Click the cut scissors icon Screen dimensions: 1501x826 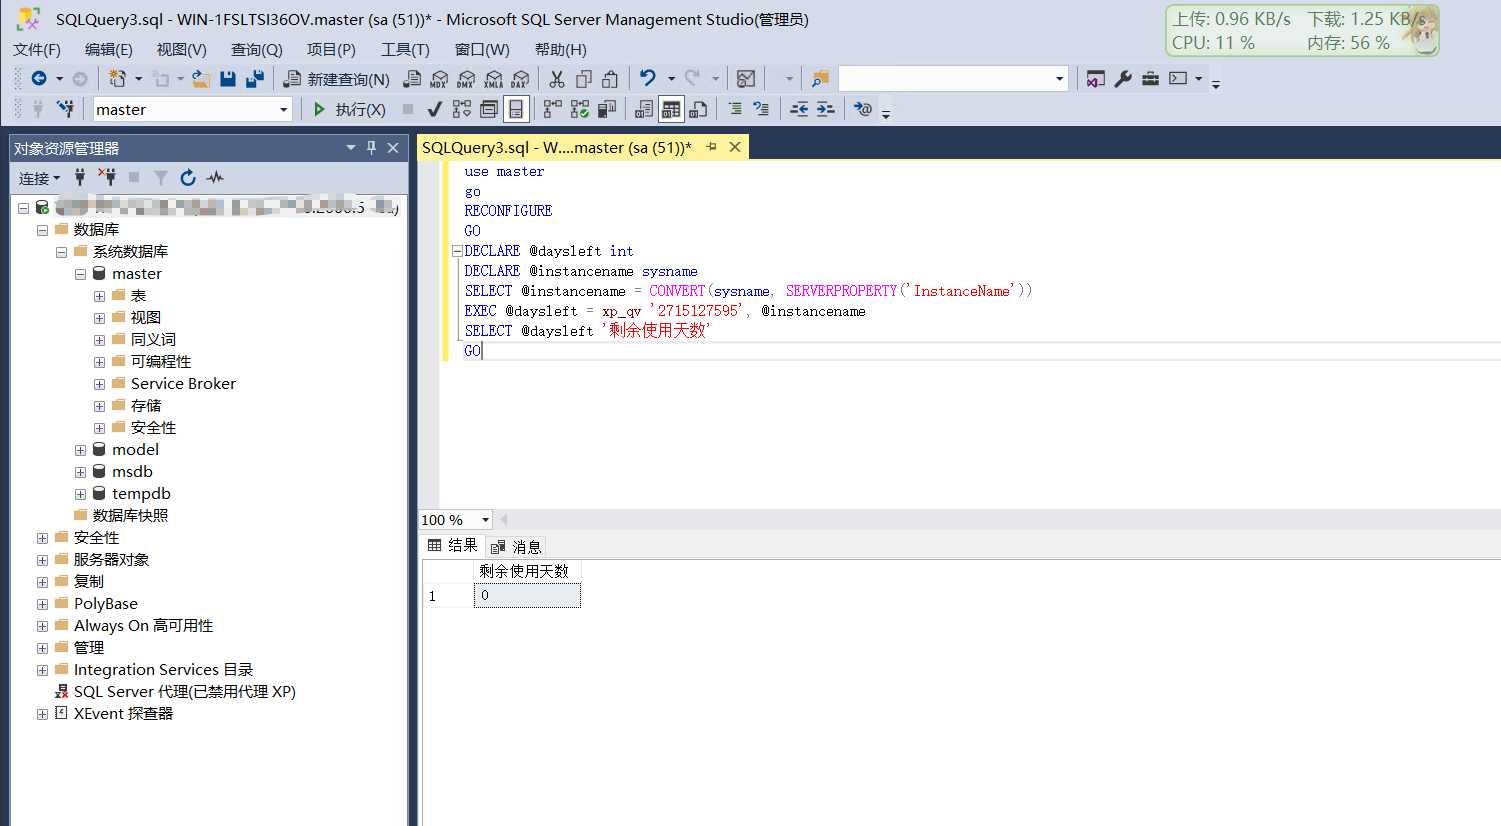(x=557, y=79)
